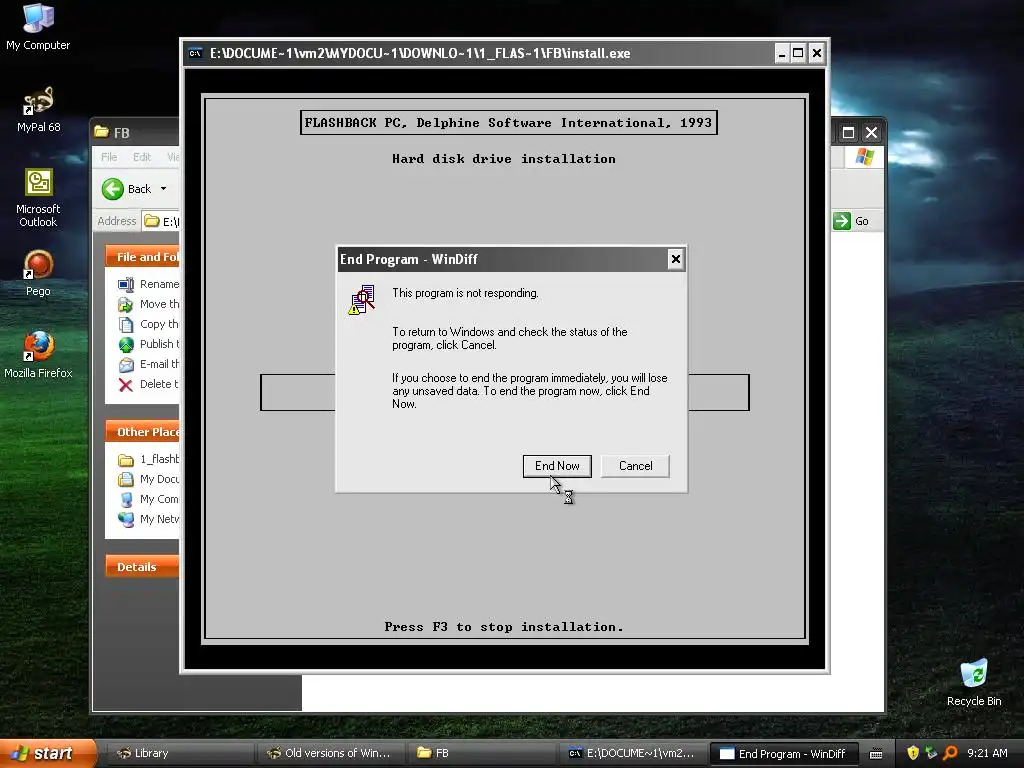Click the orange magnifier tray icon
1024x768 pixels.
pos(950,753)
